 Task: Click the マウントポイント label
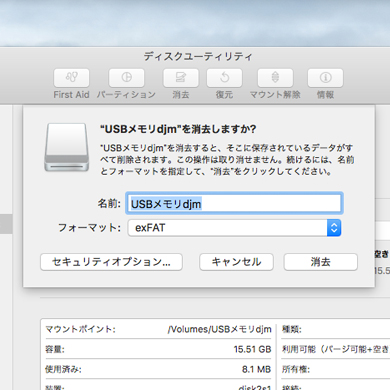pos(80,329)
